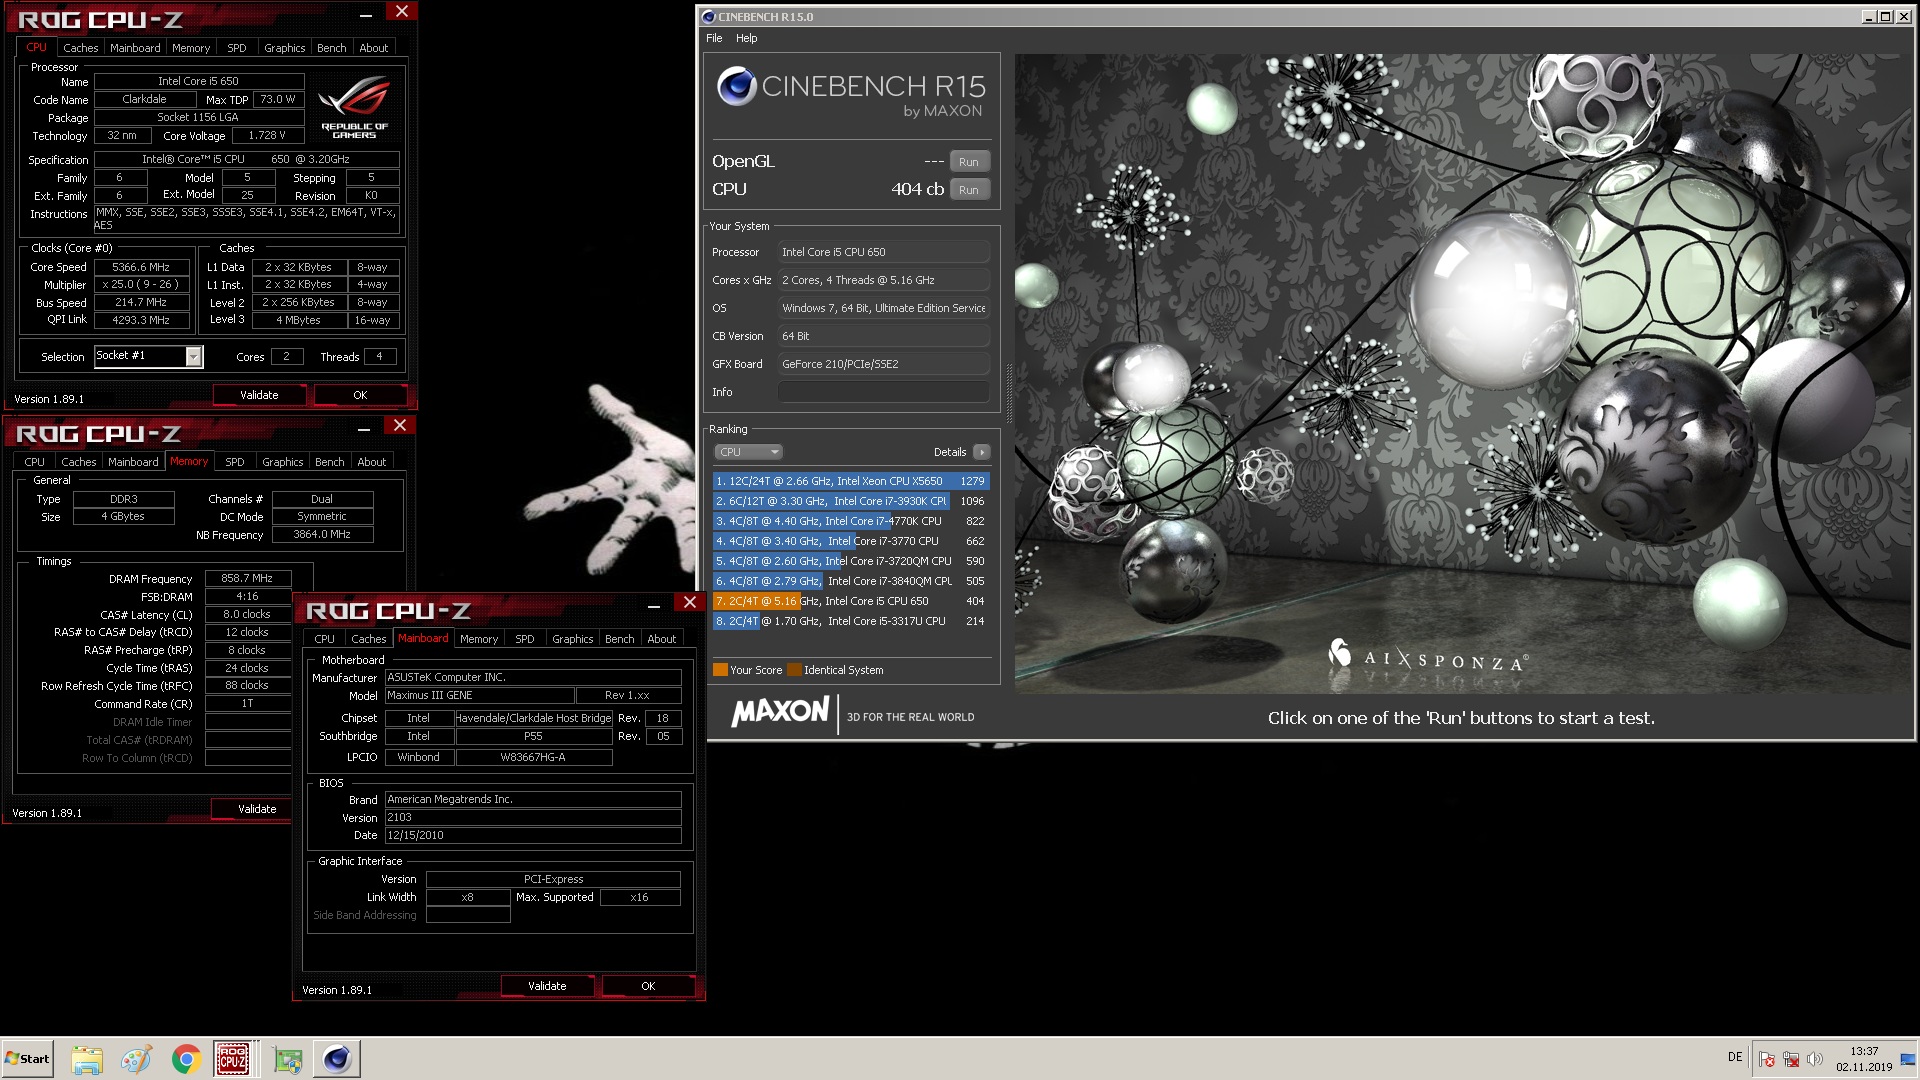Run the OpenGL benchmark

[969, 162]
